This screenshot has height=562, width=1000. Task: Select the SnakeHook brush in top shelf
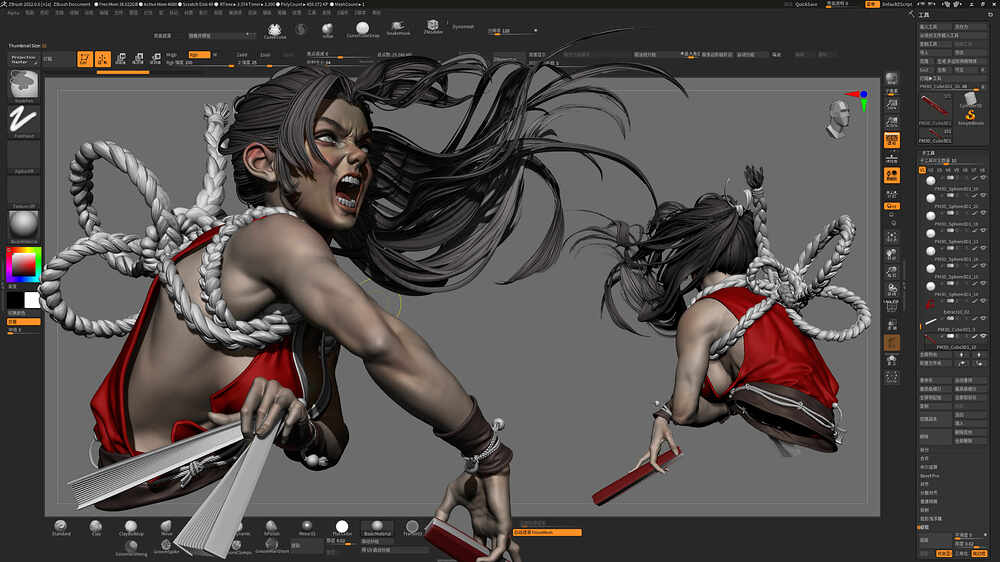[x=398, y=27]
